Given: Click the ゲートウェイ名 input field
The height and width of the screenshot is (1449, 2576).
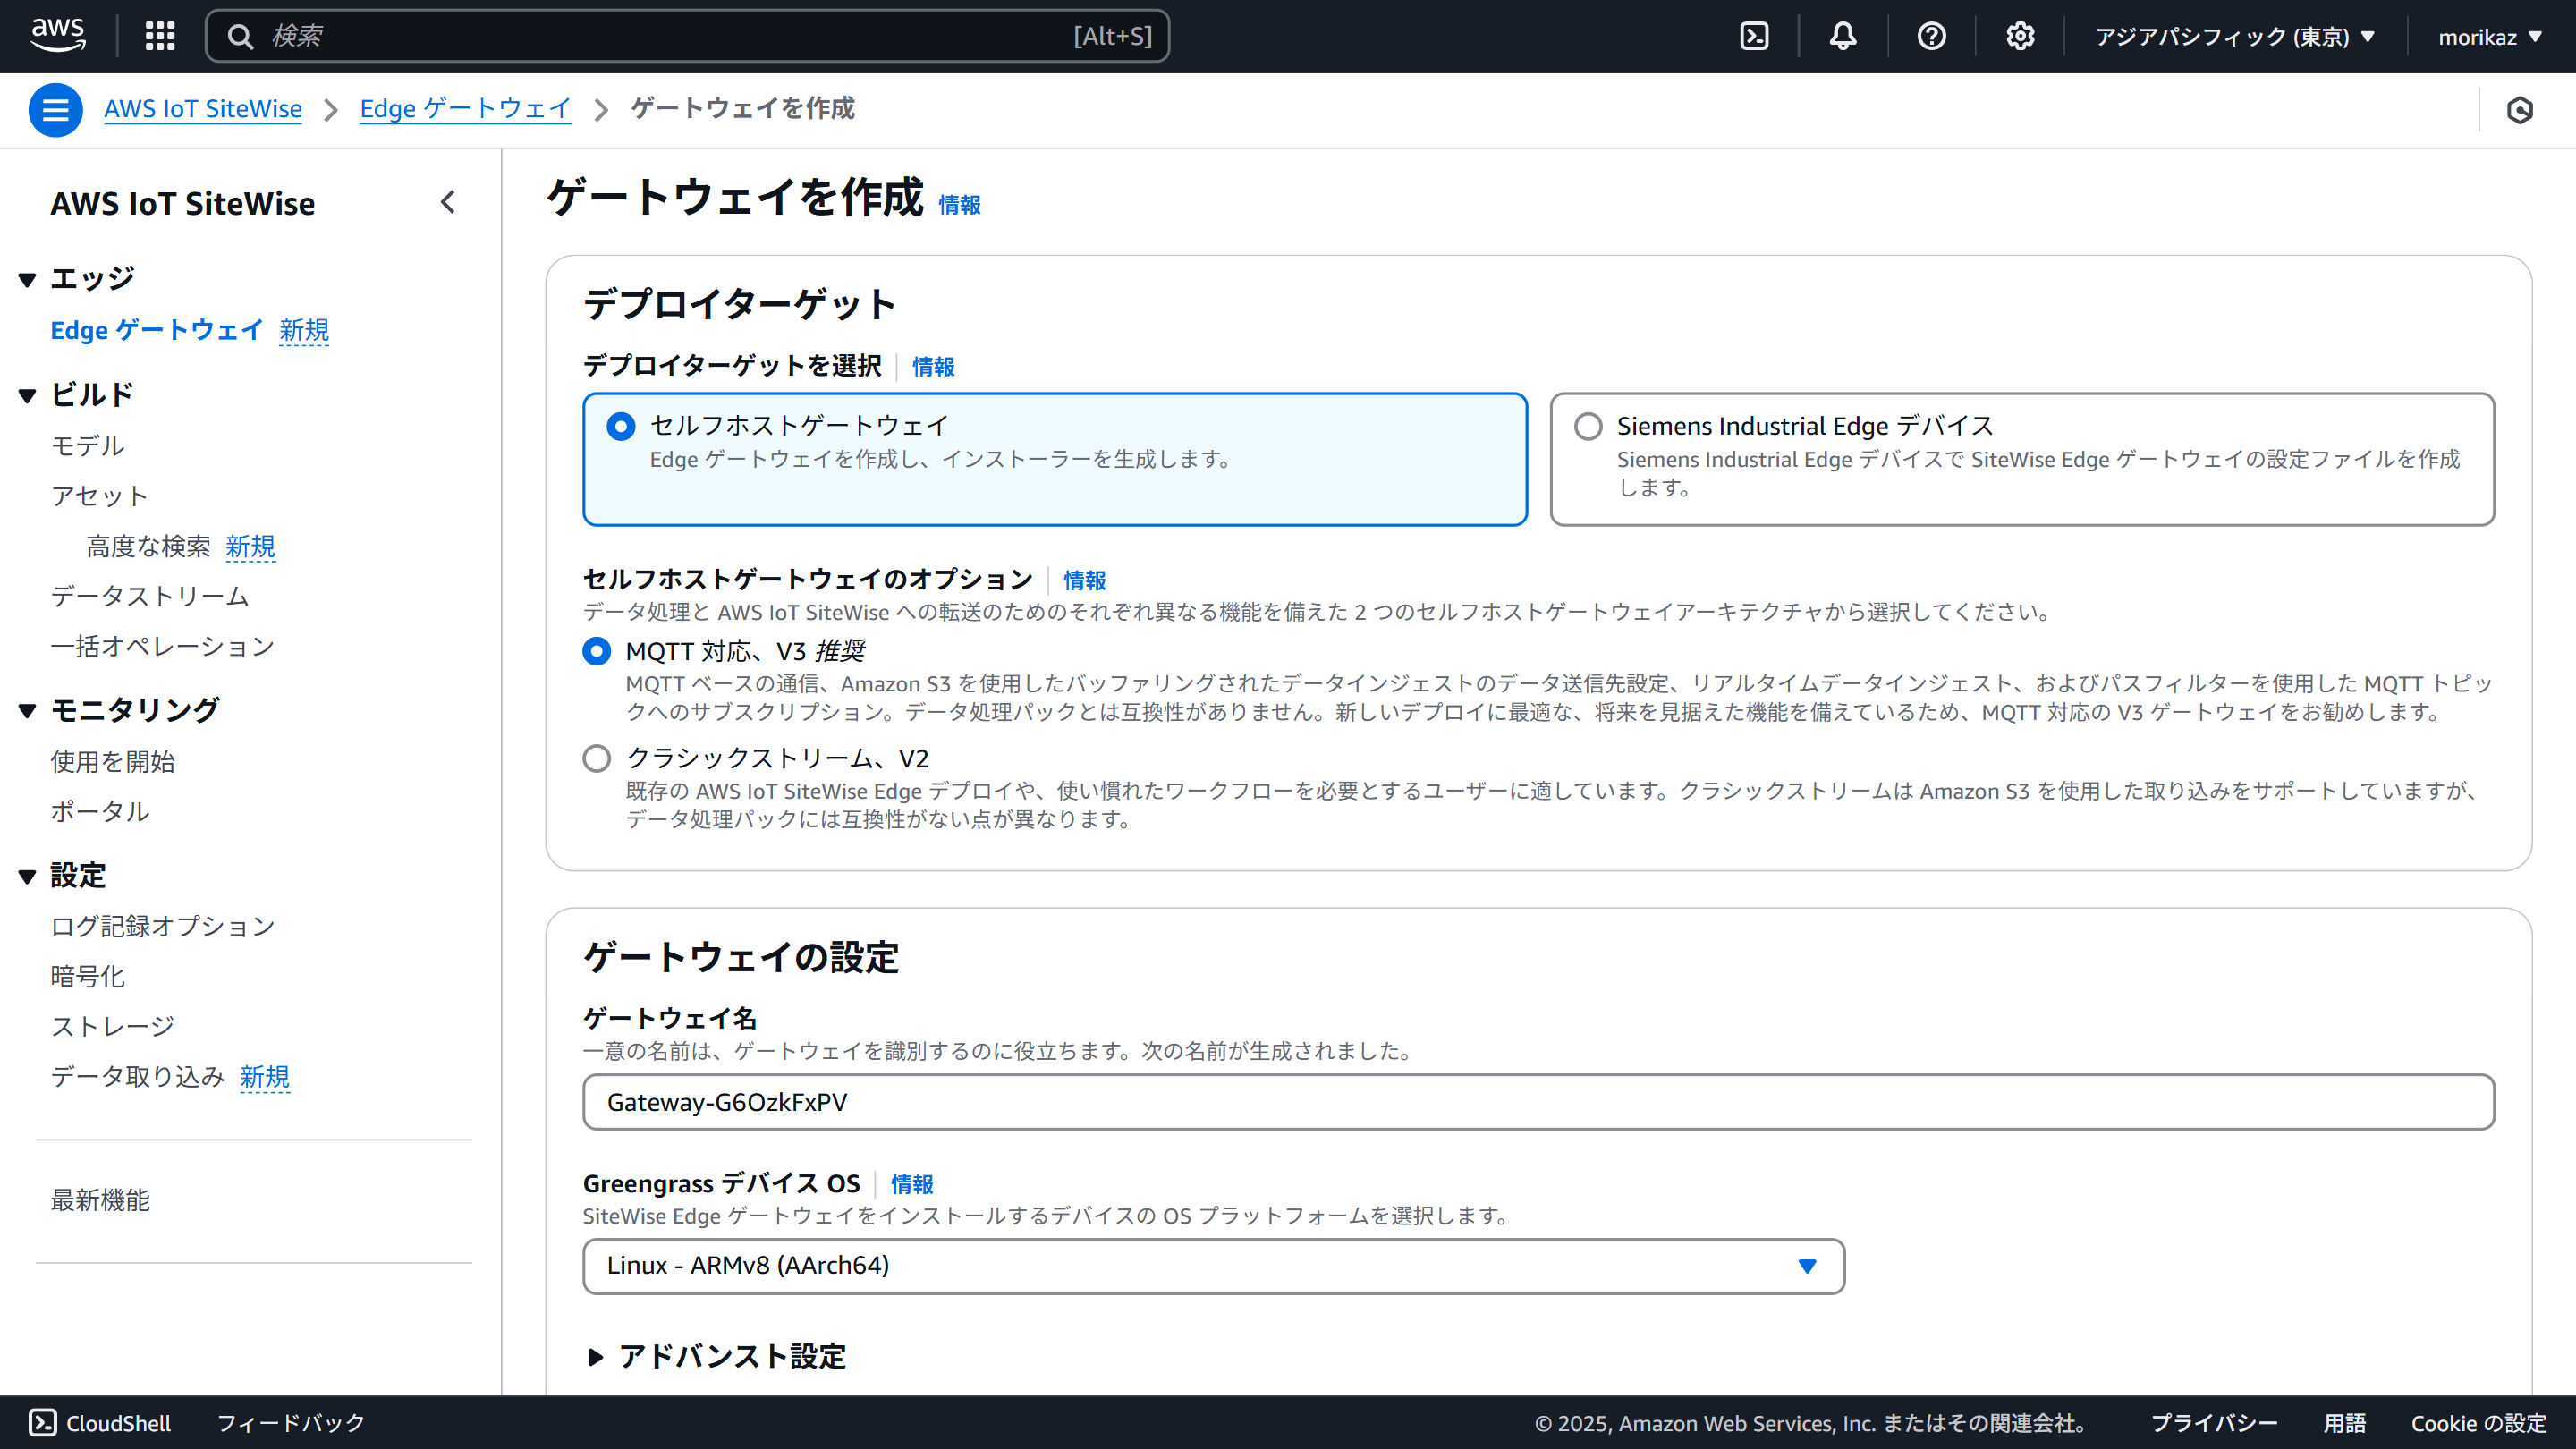Looking at the screenshot, I should tap(1539, 1102).
